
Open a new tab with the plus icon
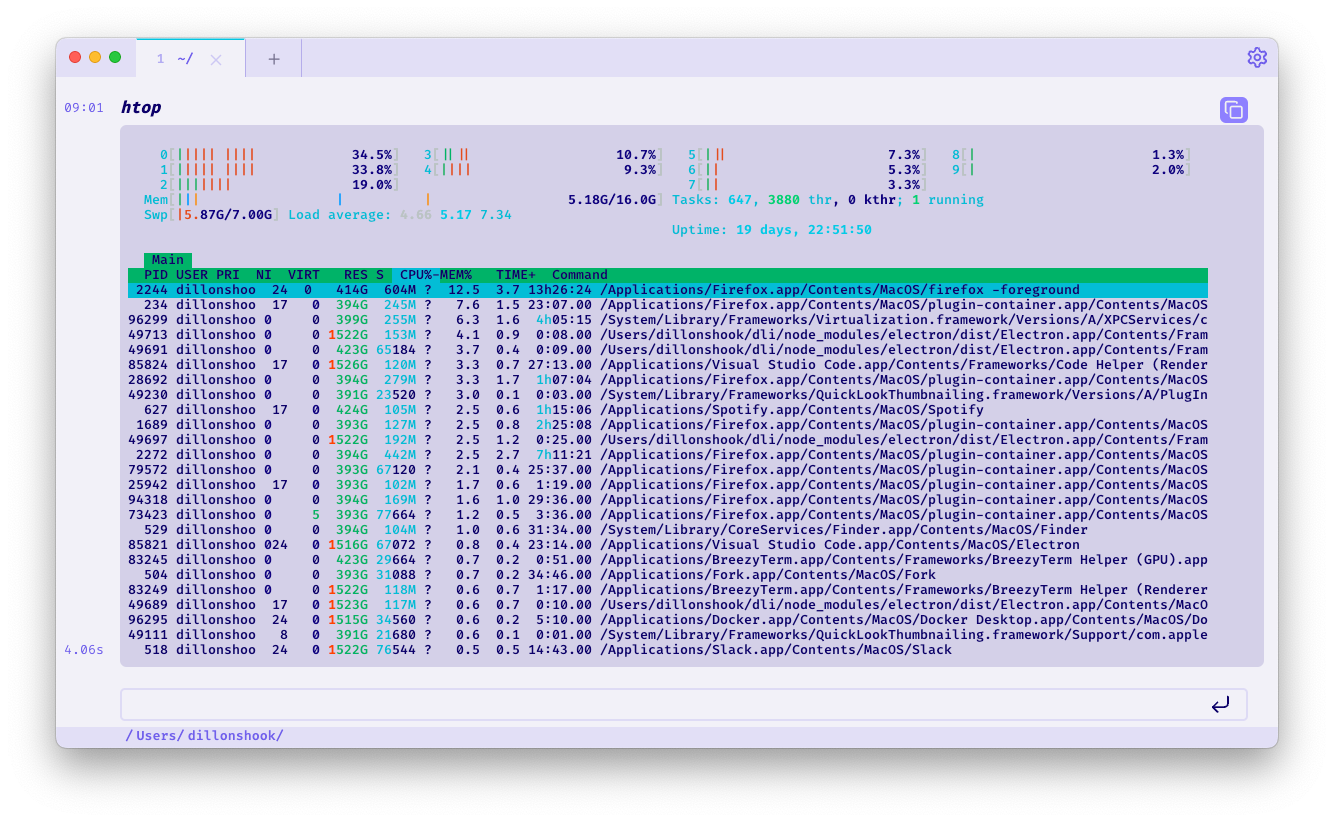click(x=273, y=57)
